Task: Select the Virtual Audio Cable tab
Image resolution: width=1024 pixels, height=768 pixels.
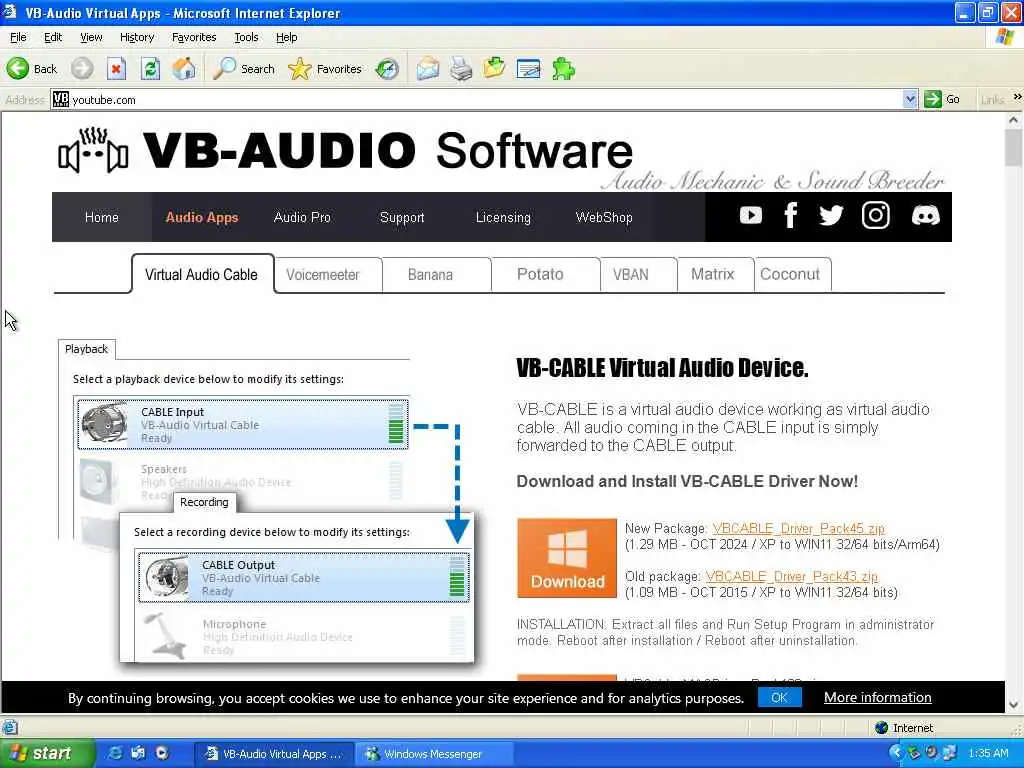Action: tap(202, 274)
